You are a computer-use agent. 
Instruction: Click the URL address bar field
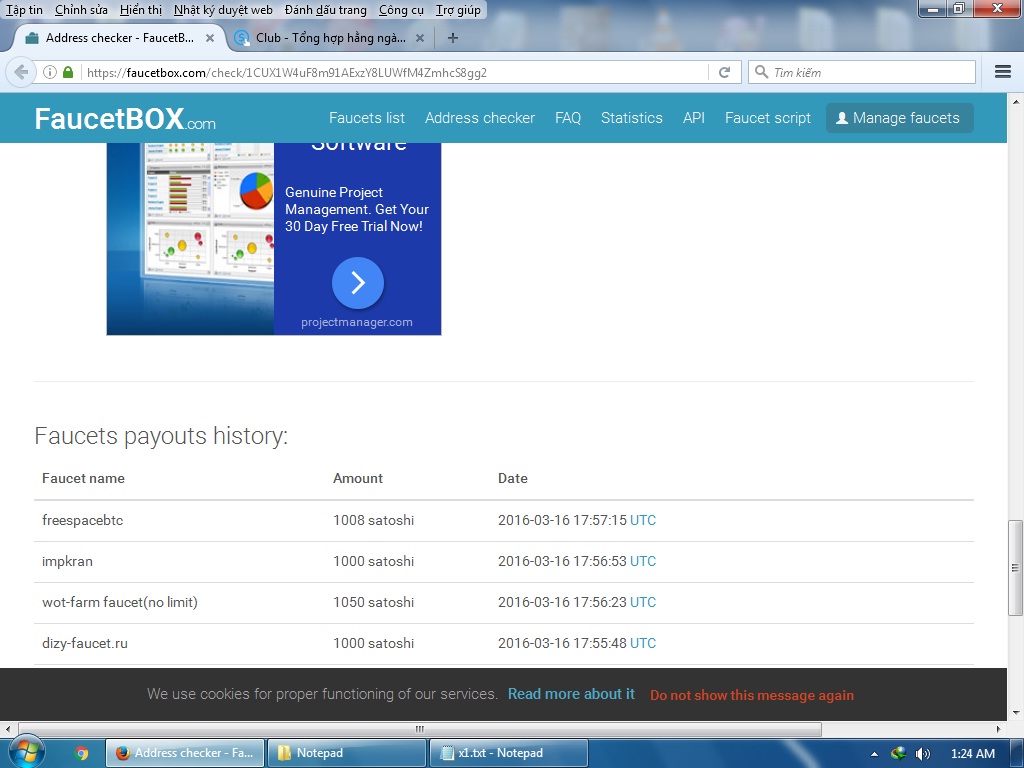coord(392,72)
